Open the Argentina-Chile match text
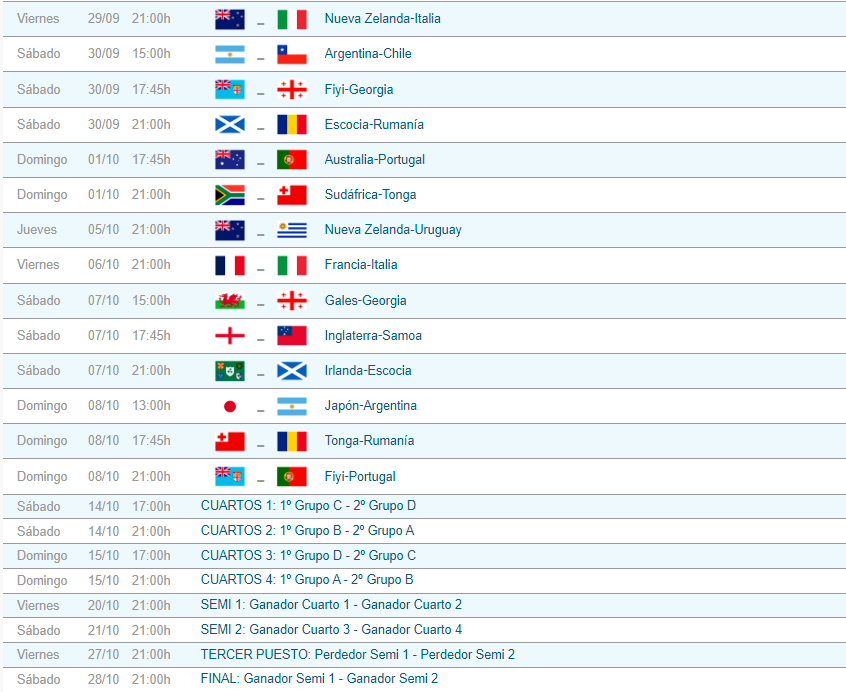This screenshot has height=692, width=846. tap(367, 54)
